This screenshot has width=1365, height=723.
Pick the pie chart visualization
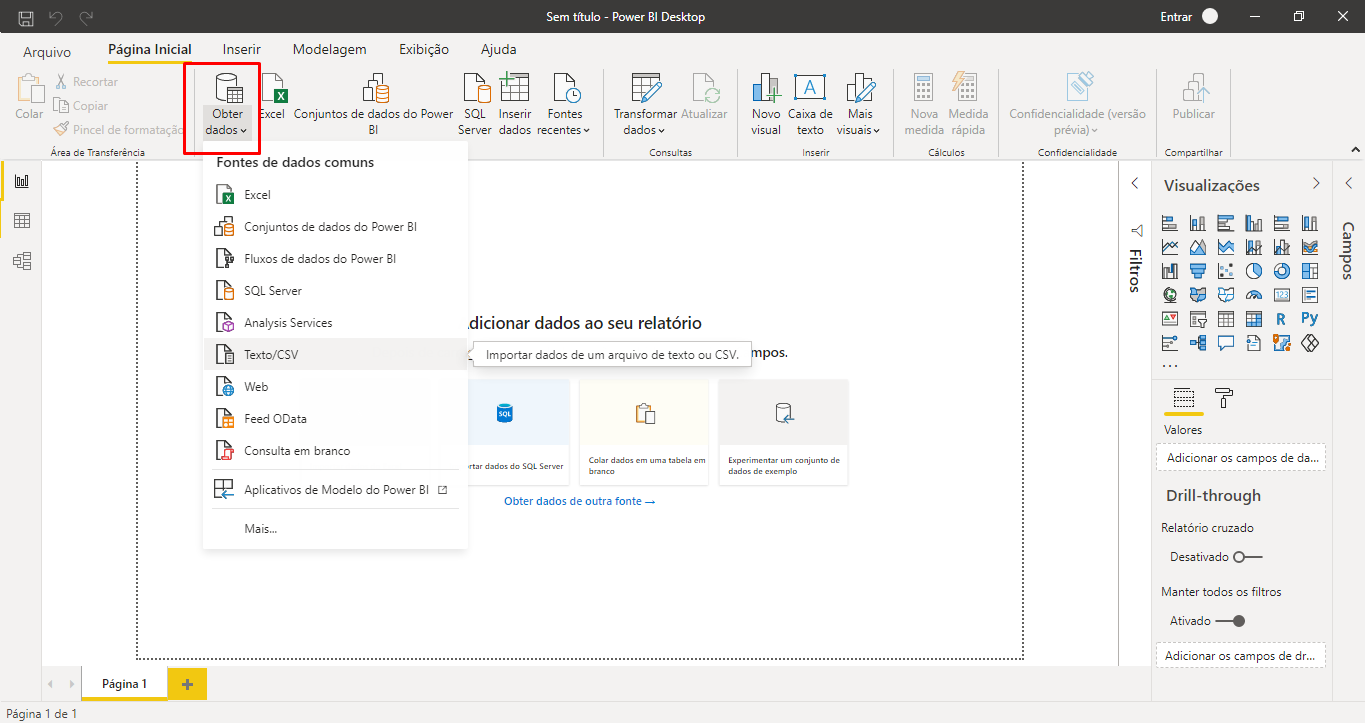(1254, 270)
